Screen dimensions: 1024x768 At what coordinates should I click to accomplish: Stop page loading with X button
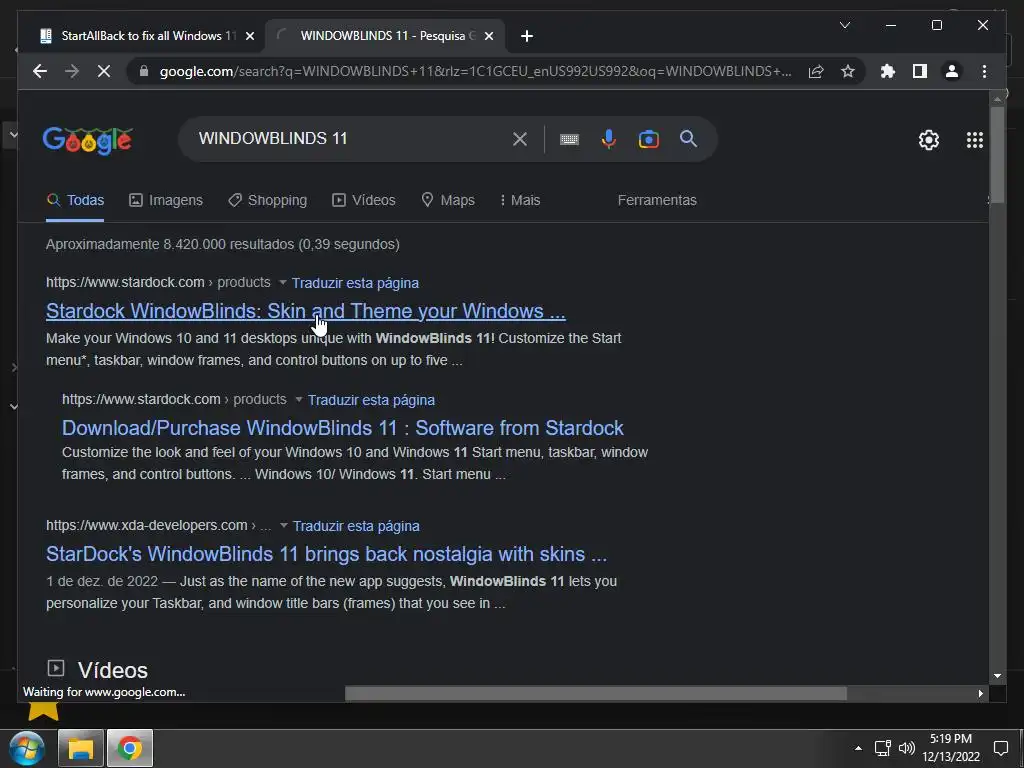point(104,71)
